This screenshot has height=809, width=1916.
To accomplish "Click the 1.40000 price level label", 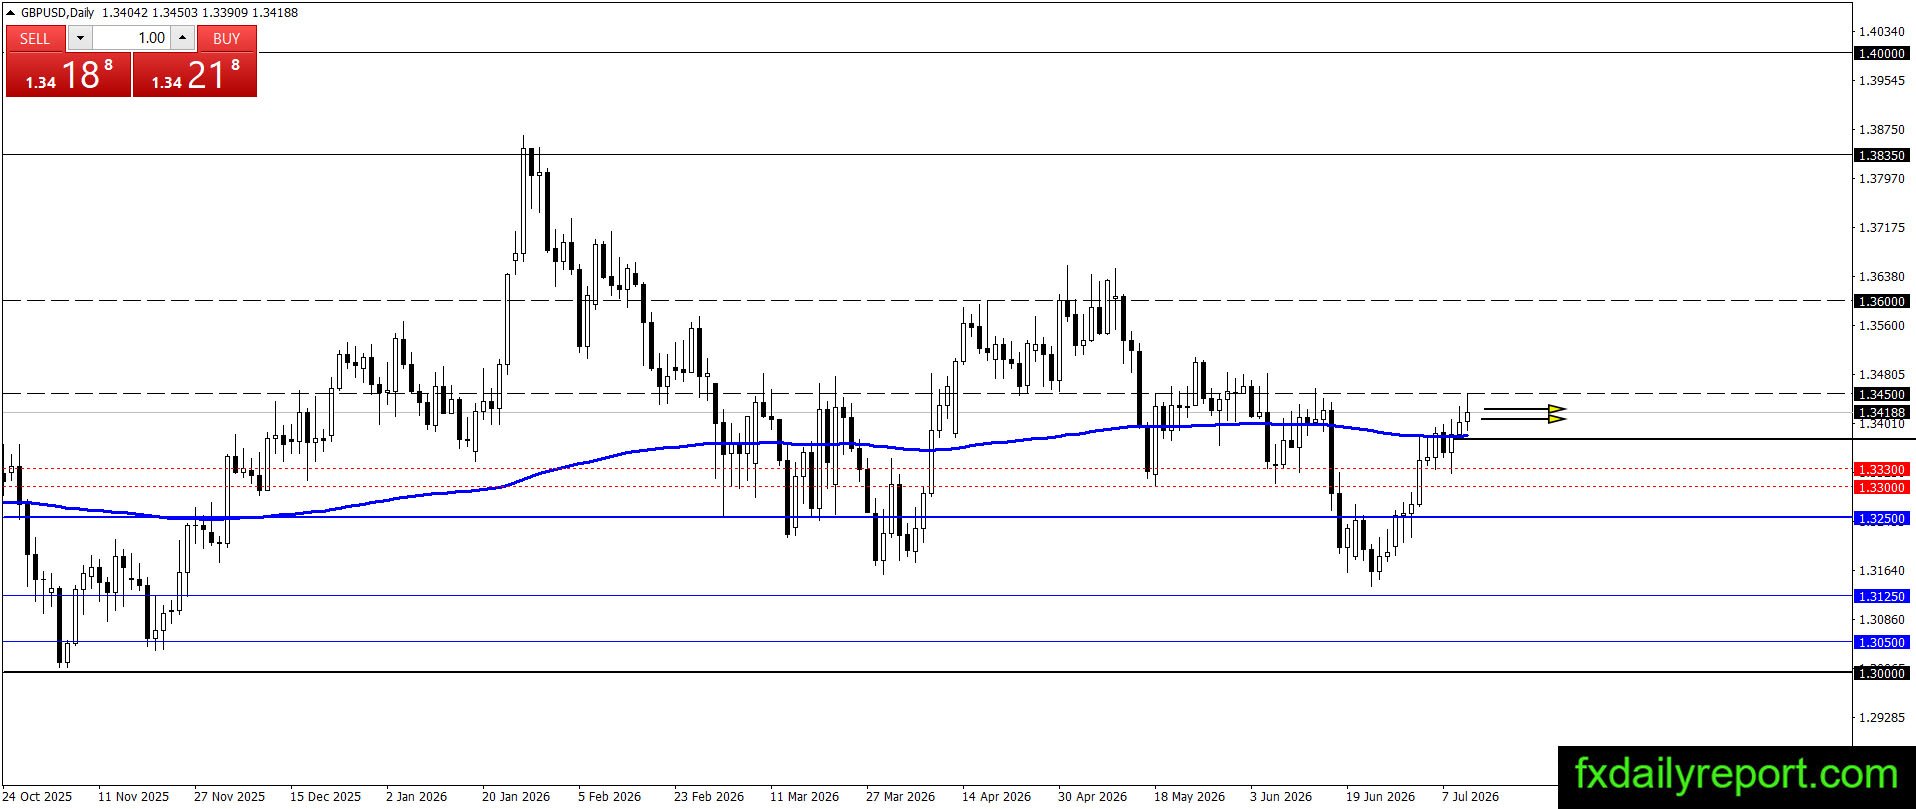I will (1881, 53).
